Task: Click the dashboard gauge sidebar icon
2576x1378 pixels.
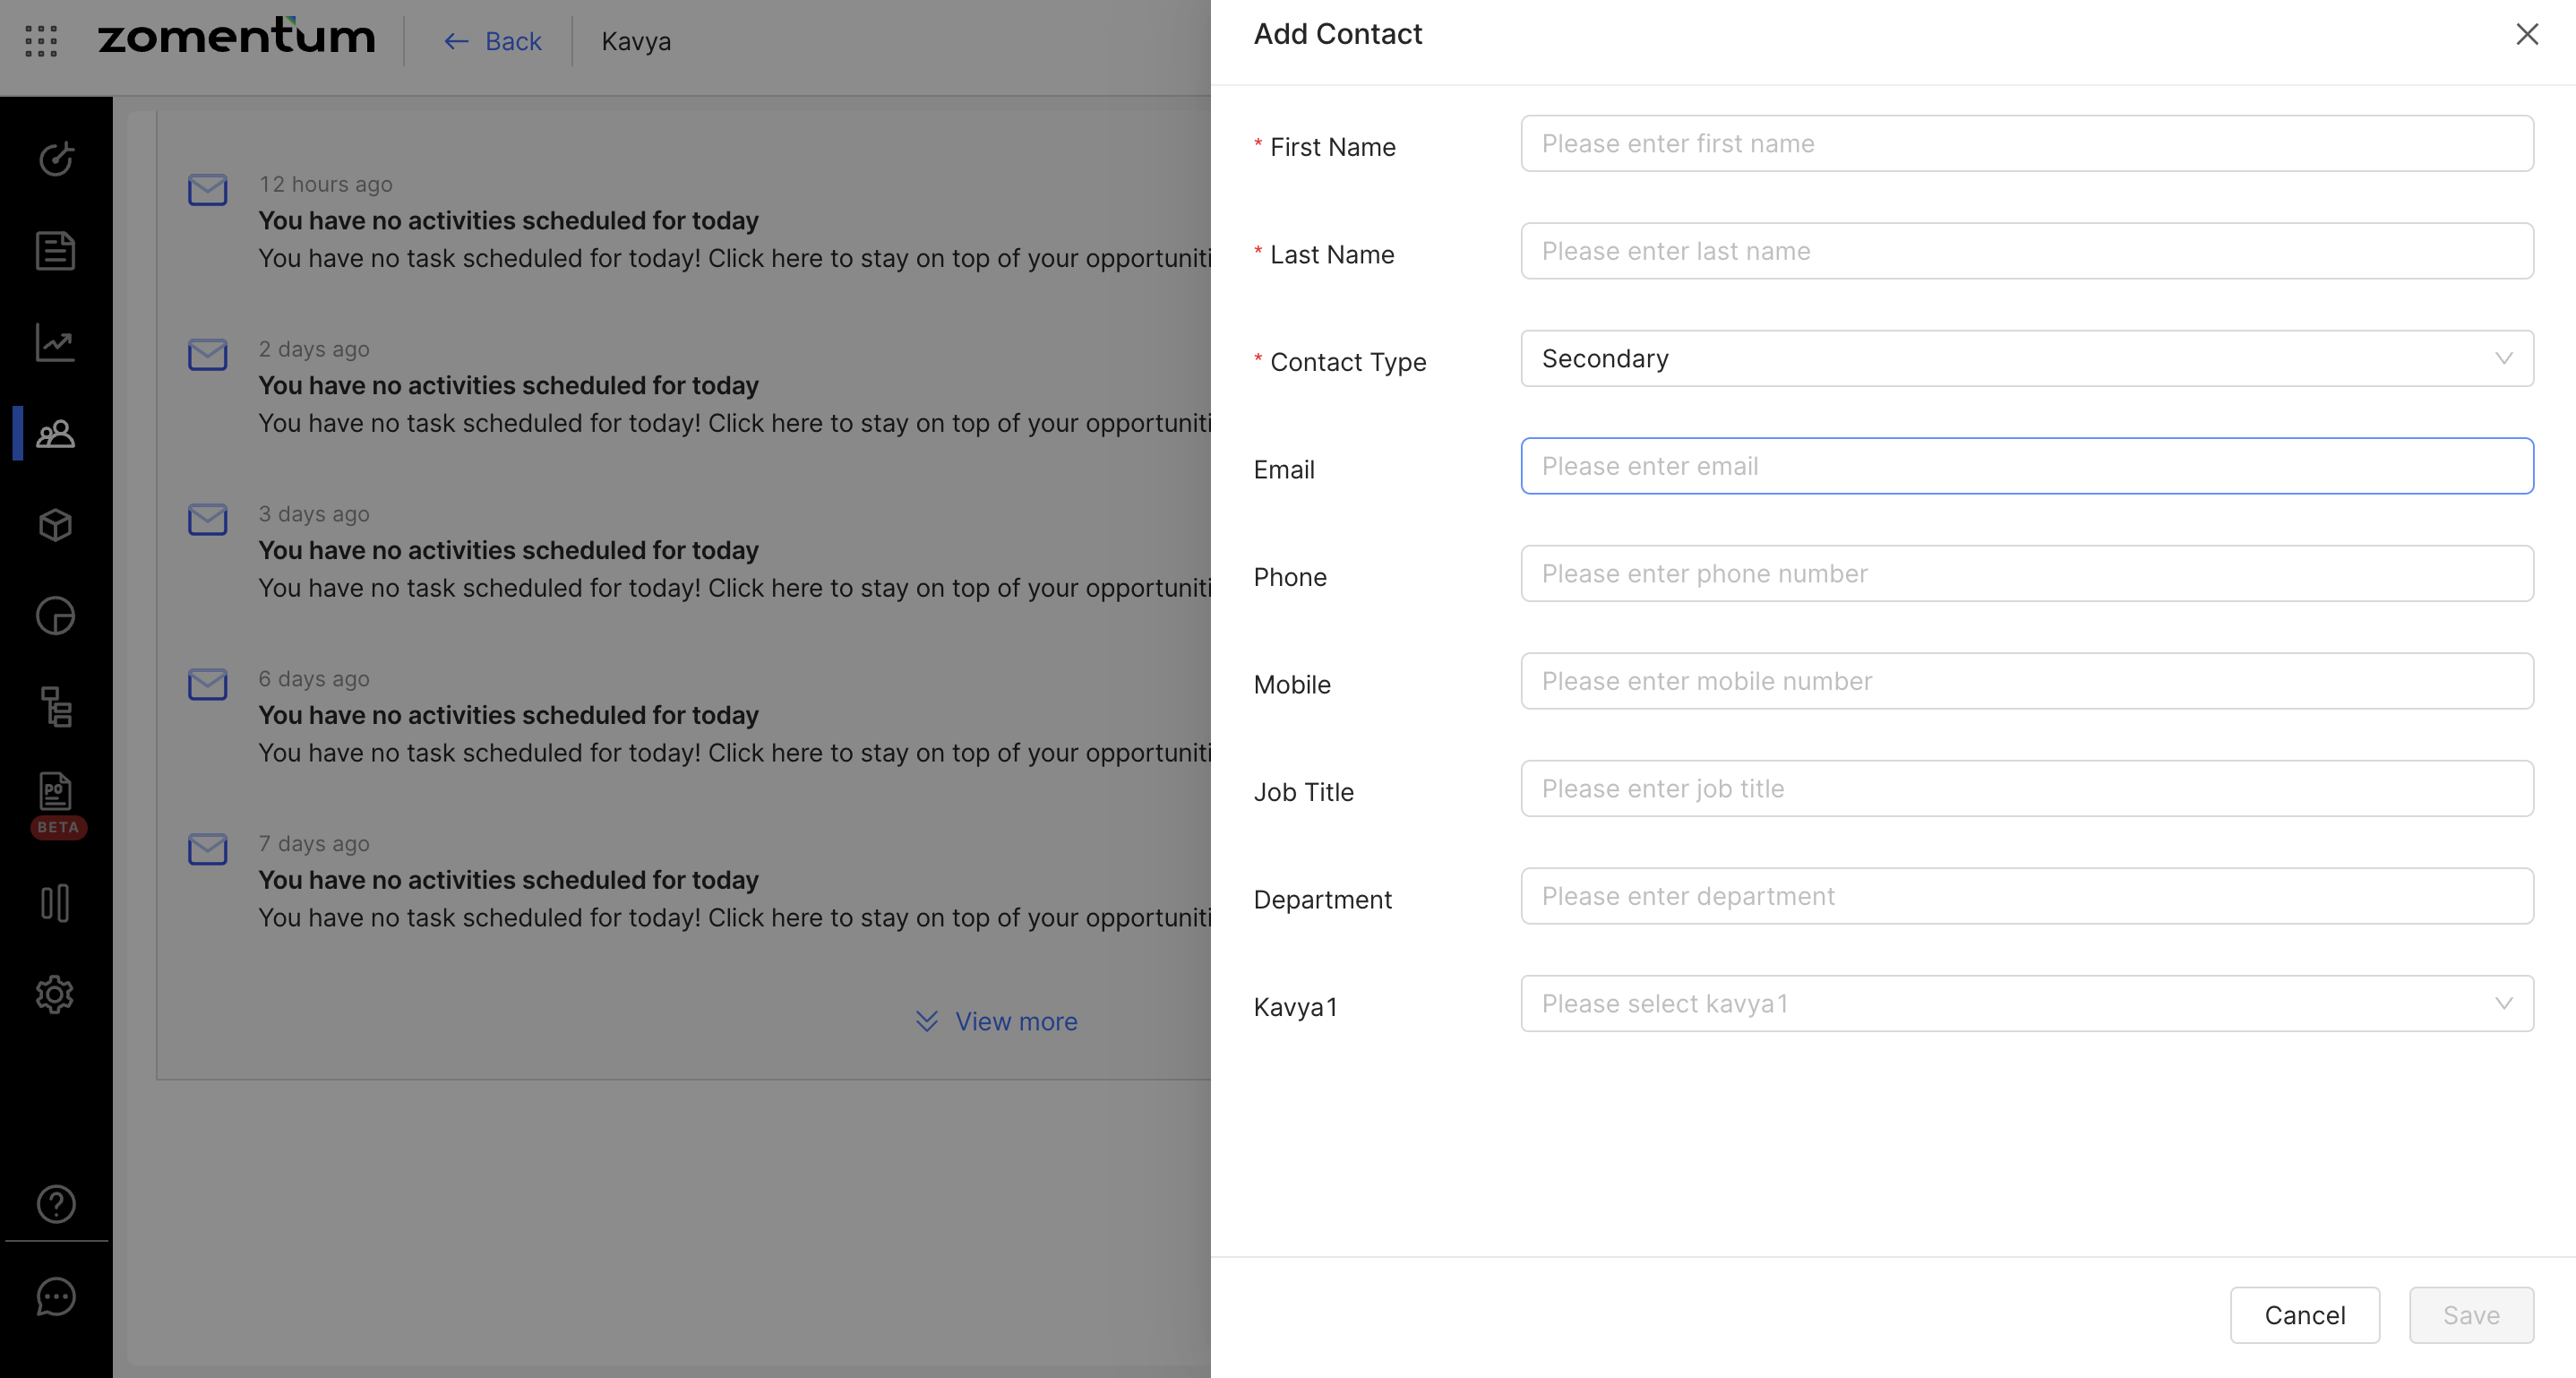Action: [56, 159]
